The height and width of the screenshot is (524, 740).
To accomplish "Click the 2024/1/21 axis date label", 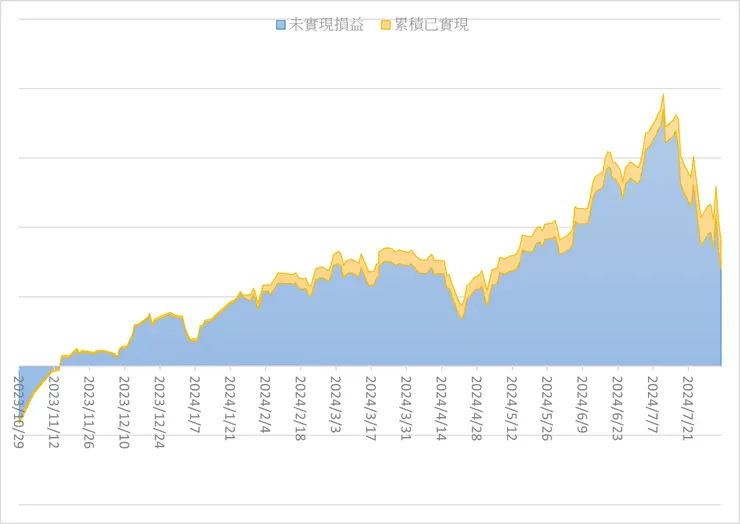I will point(230,408).
